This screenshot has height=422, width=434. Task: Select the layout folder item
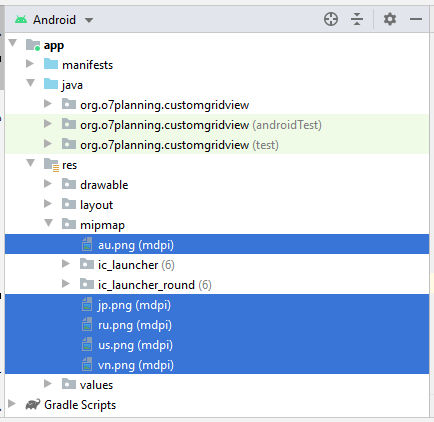tap(96, 205)
